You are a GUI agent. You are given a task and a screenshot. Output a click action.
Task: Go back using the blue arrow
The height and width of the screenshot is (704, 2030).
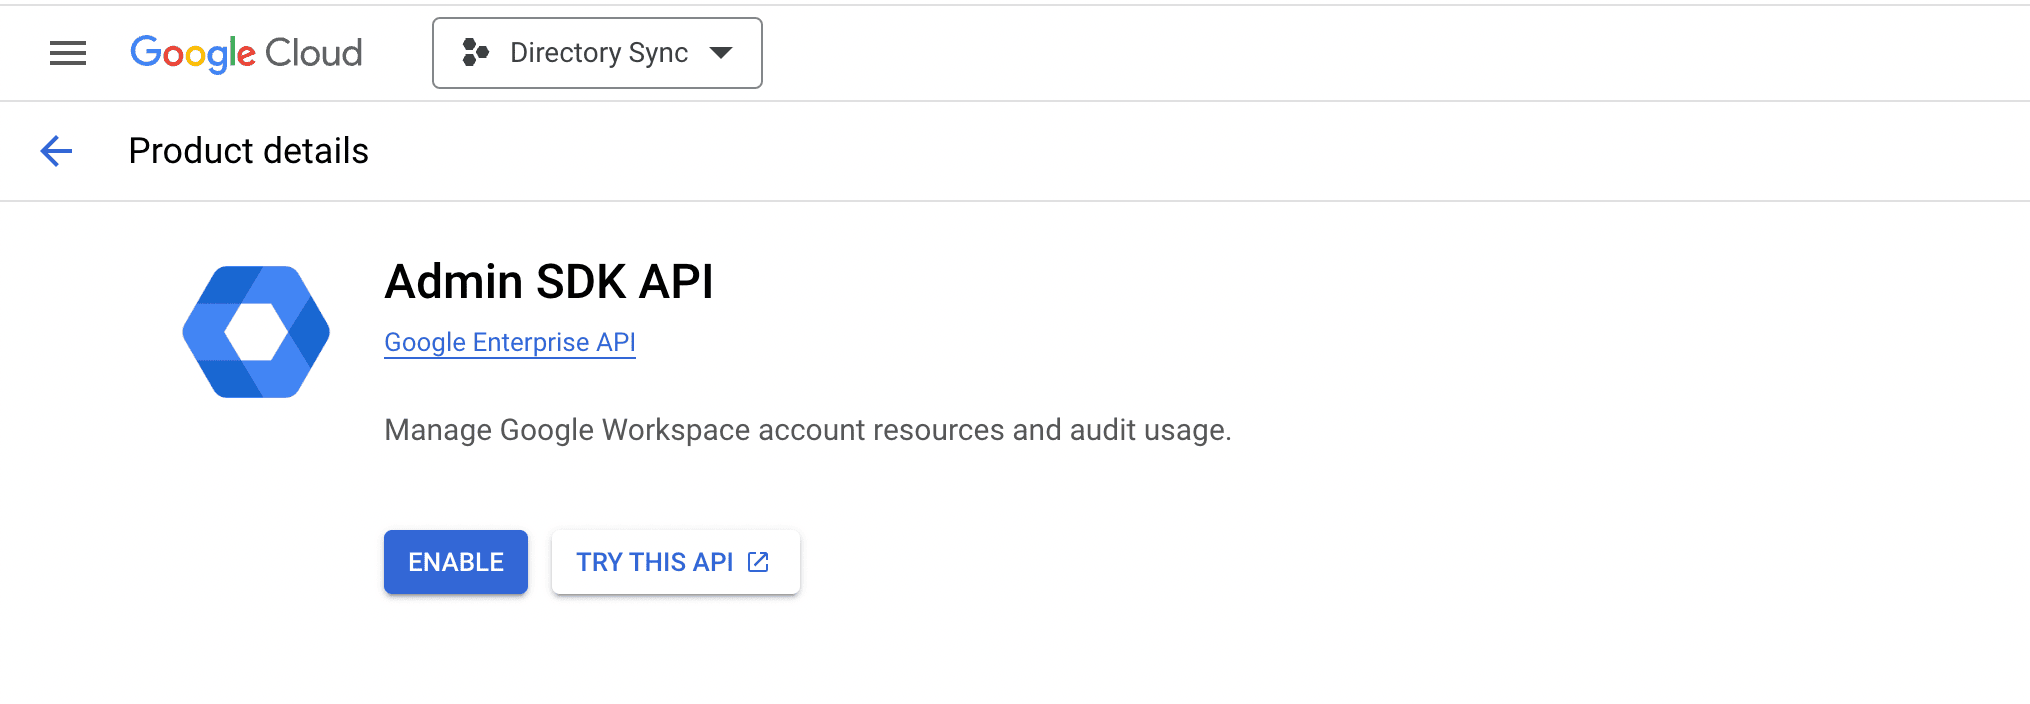pyautogui.click(x=56, y=151)
